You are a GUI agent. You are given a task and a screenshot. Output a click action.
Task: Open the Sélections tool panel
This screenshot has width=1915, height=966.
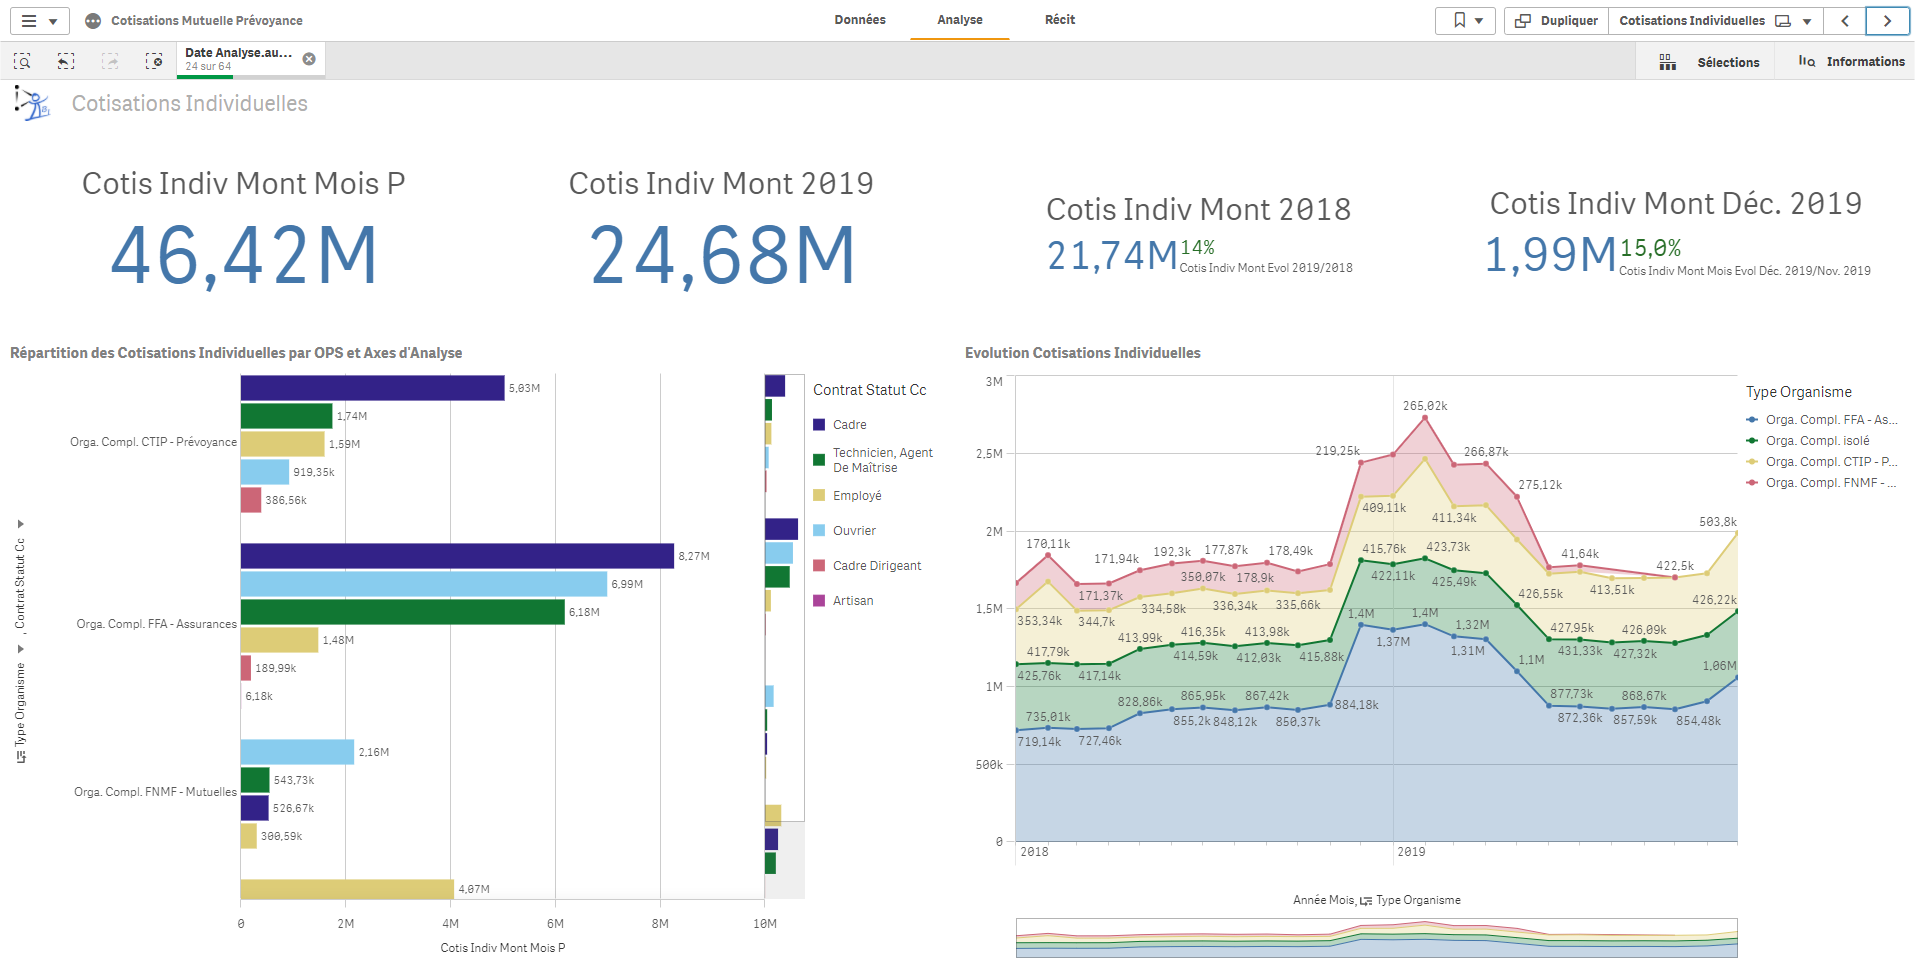pyautogui.click(x=1709, y=62)
